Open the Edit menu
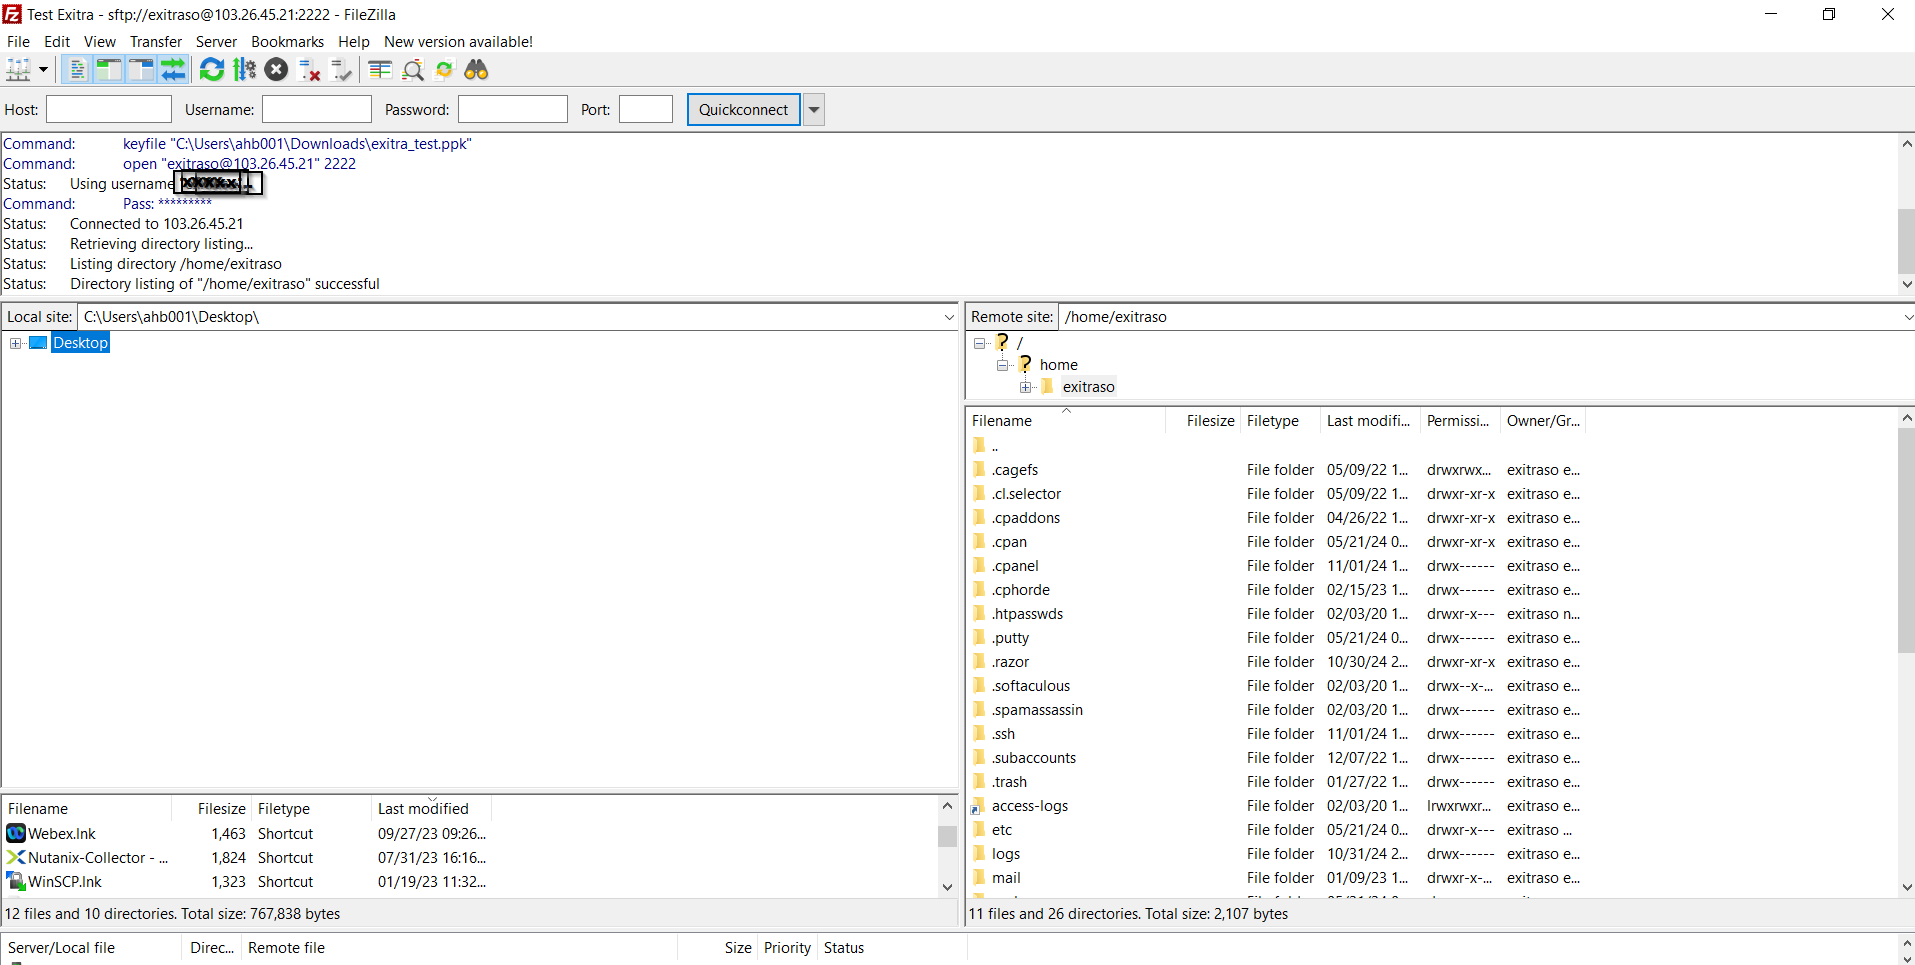This screenshot has height=965, width=1915. click(x=57, y=42)
